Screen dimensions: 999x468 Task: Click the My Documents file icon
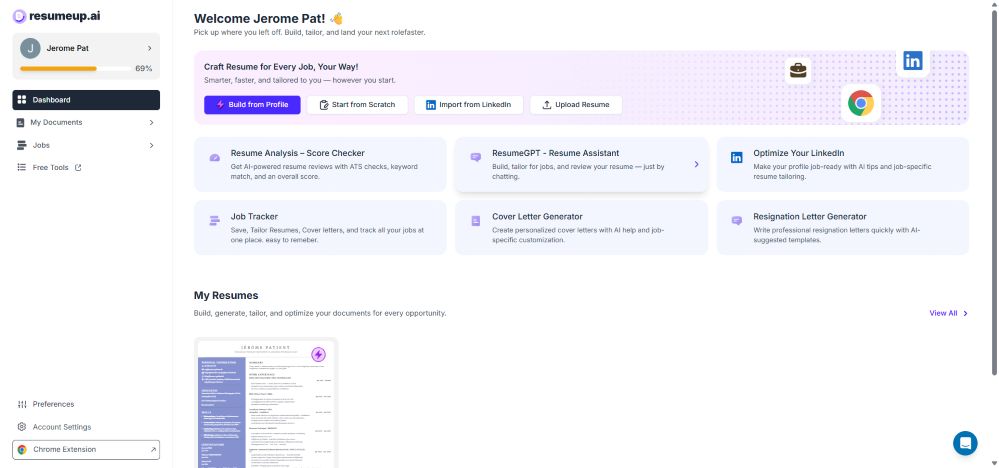coord(20,123)
